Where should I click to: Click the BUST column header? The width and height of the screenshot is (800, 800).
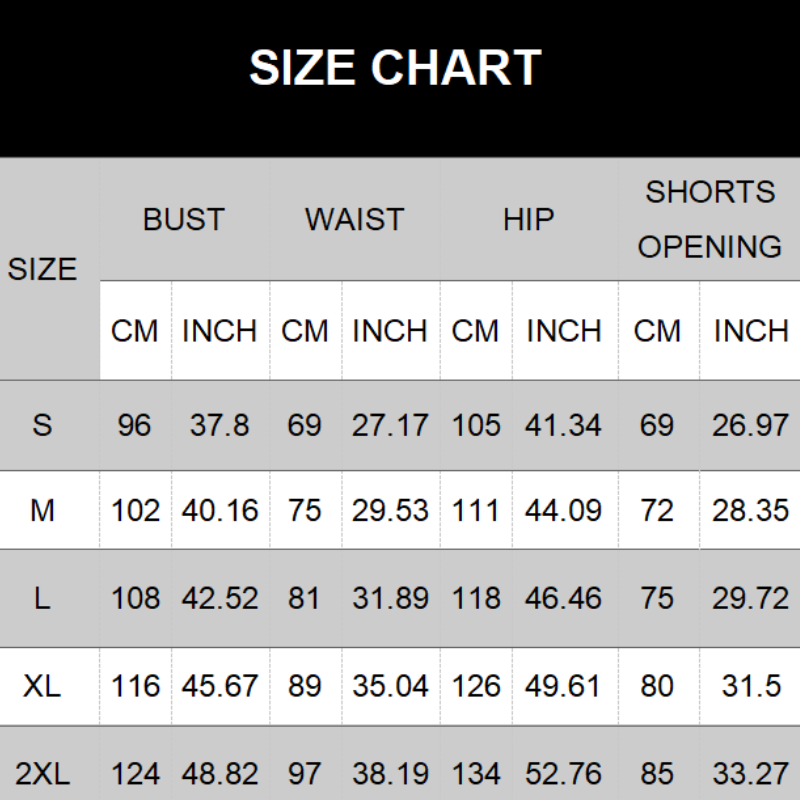tap(184, 219)
